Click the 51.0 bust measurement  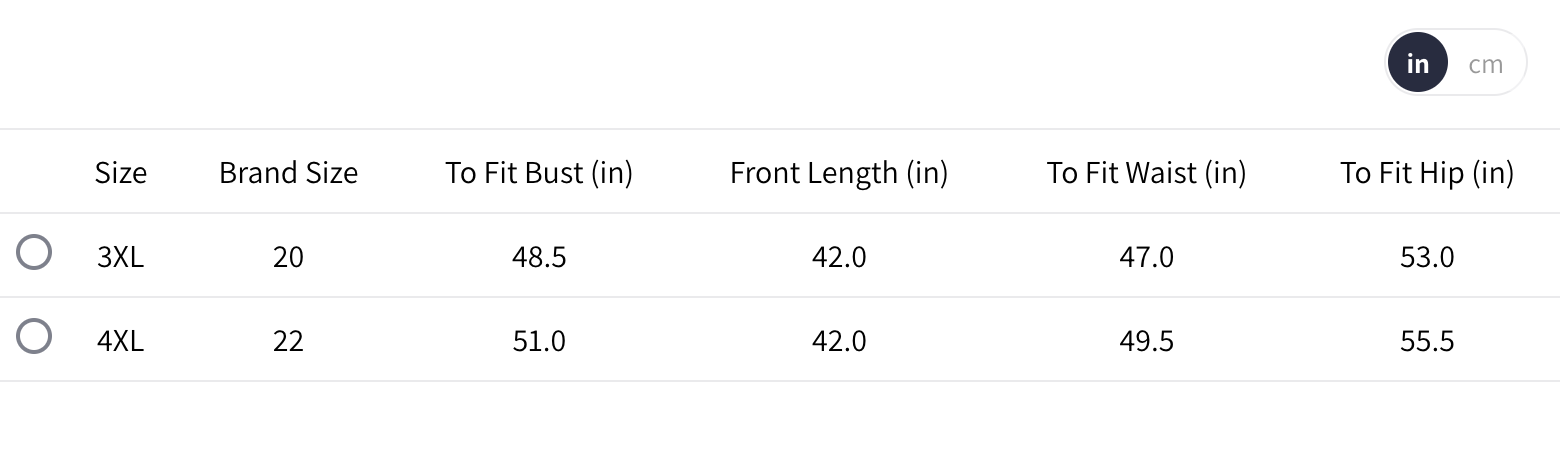pos(539,341)
